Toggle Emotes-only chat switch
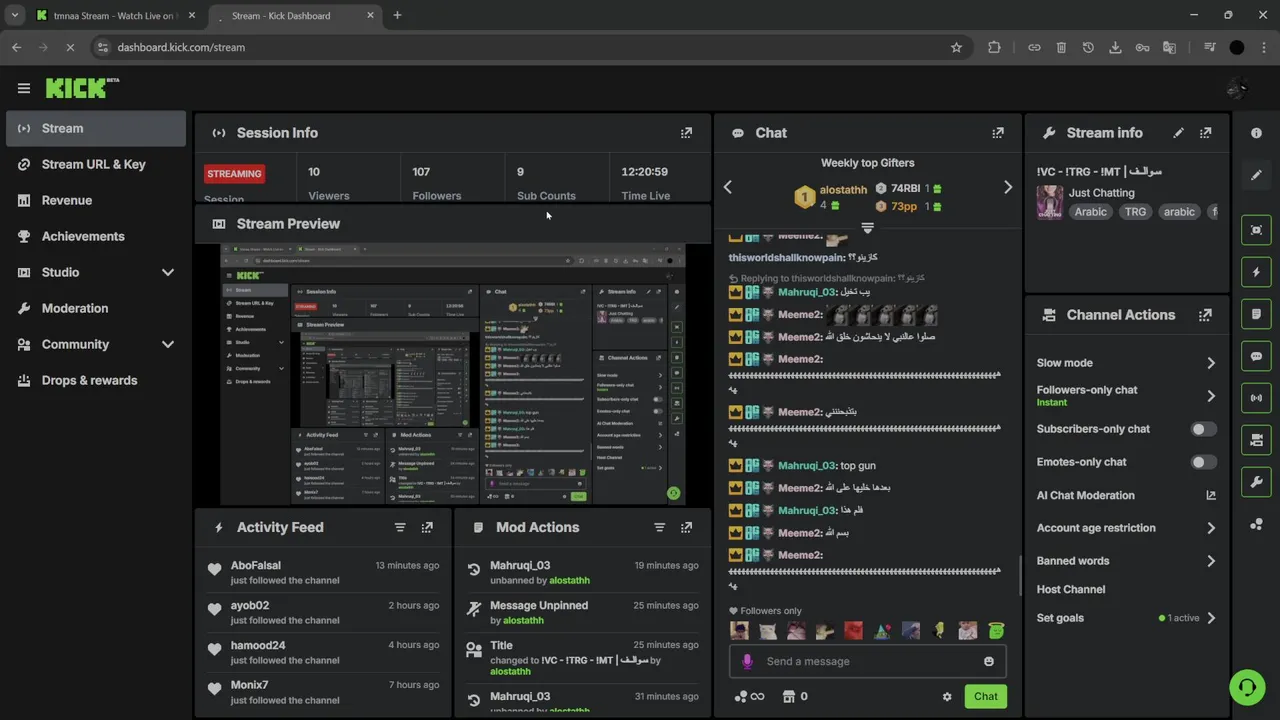 tap(1204, 462)
